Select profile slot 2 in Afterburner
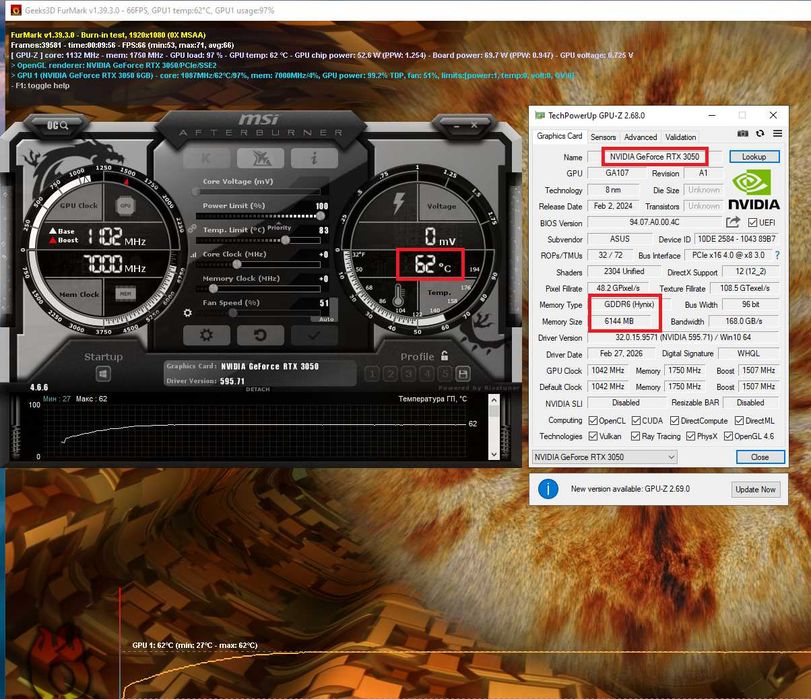811x699 pixels. (391, 373)
